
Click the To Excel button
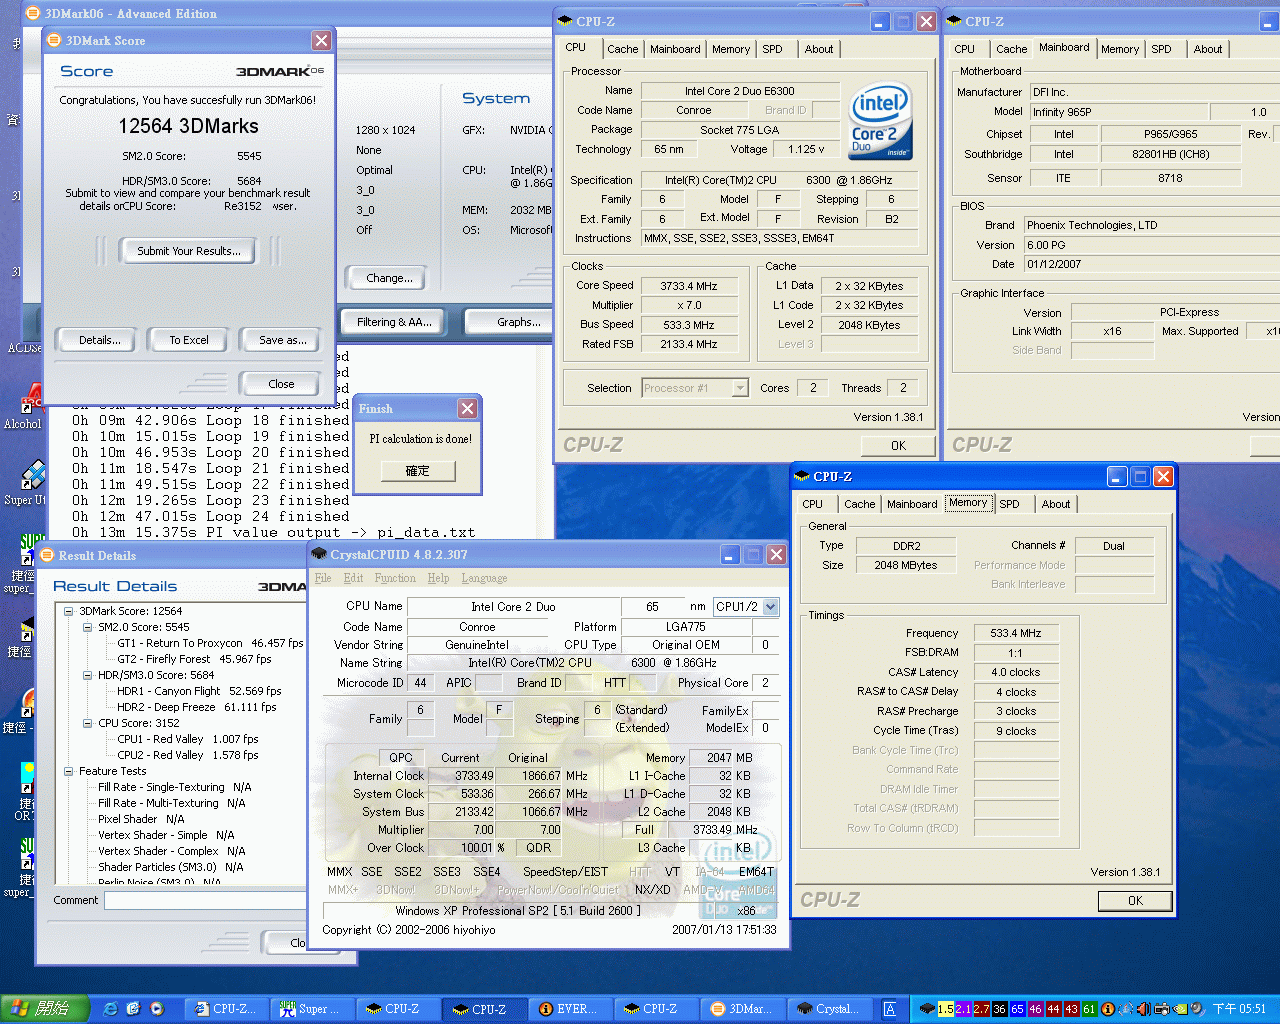(x=189, y=340)
